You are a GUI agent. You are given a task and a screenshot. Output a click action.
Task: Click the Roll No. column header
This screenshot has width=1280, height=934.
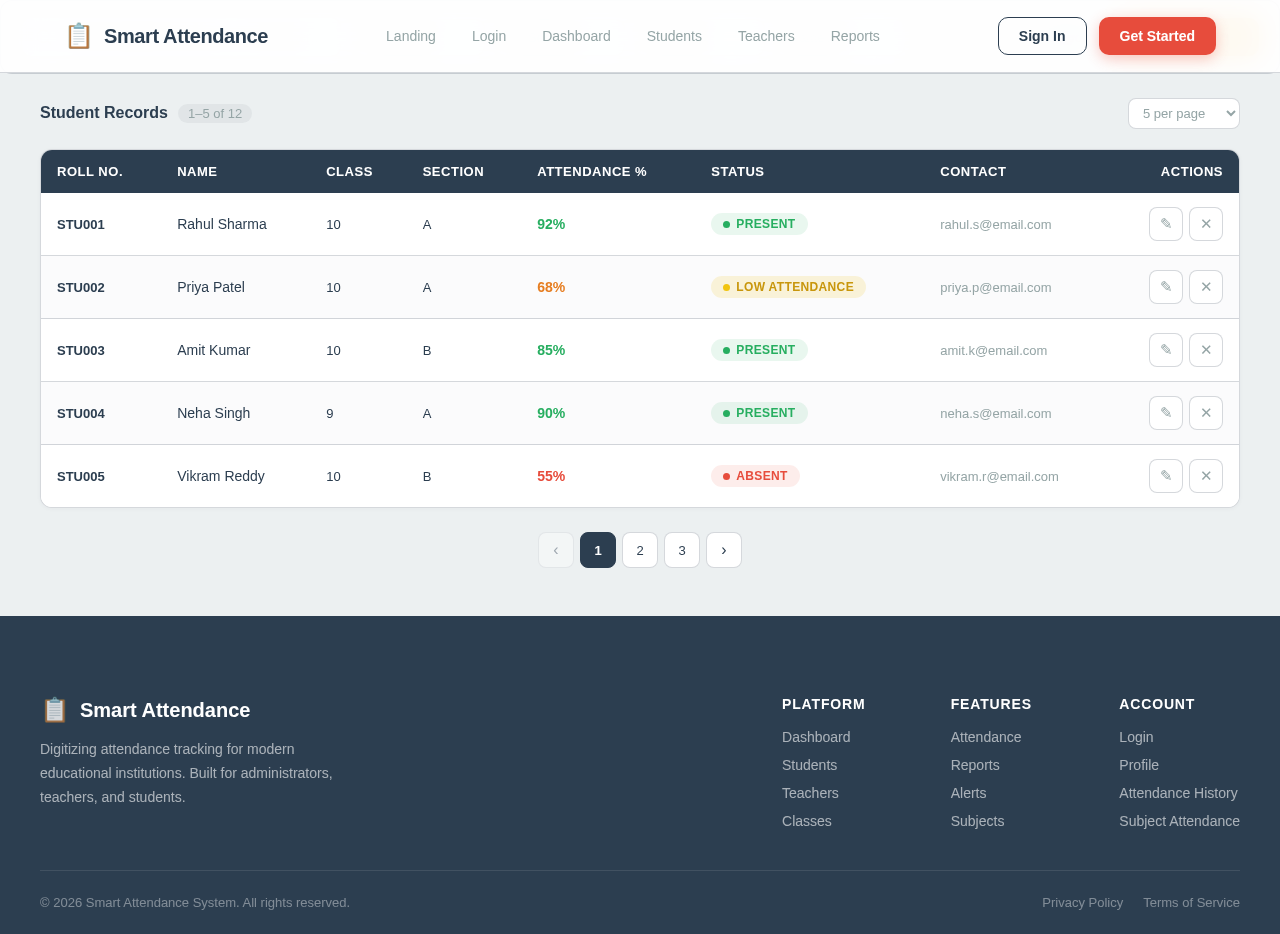pos(90,171)
